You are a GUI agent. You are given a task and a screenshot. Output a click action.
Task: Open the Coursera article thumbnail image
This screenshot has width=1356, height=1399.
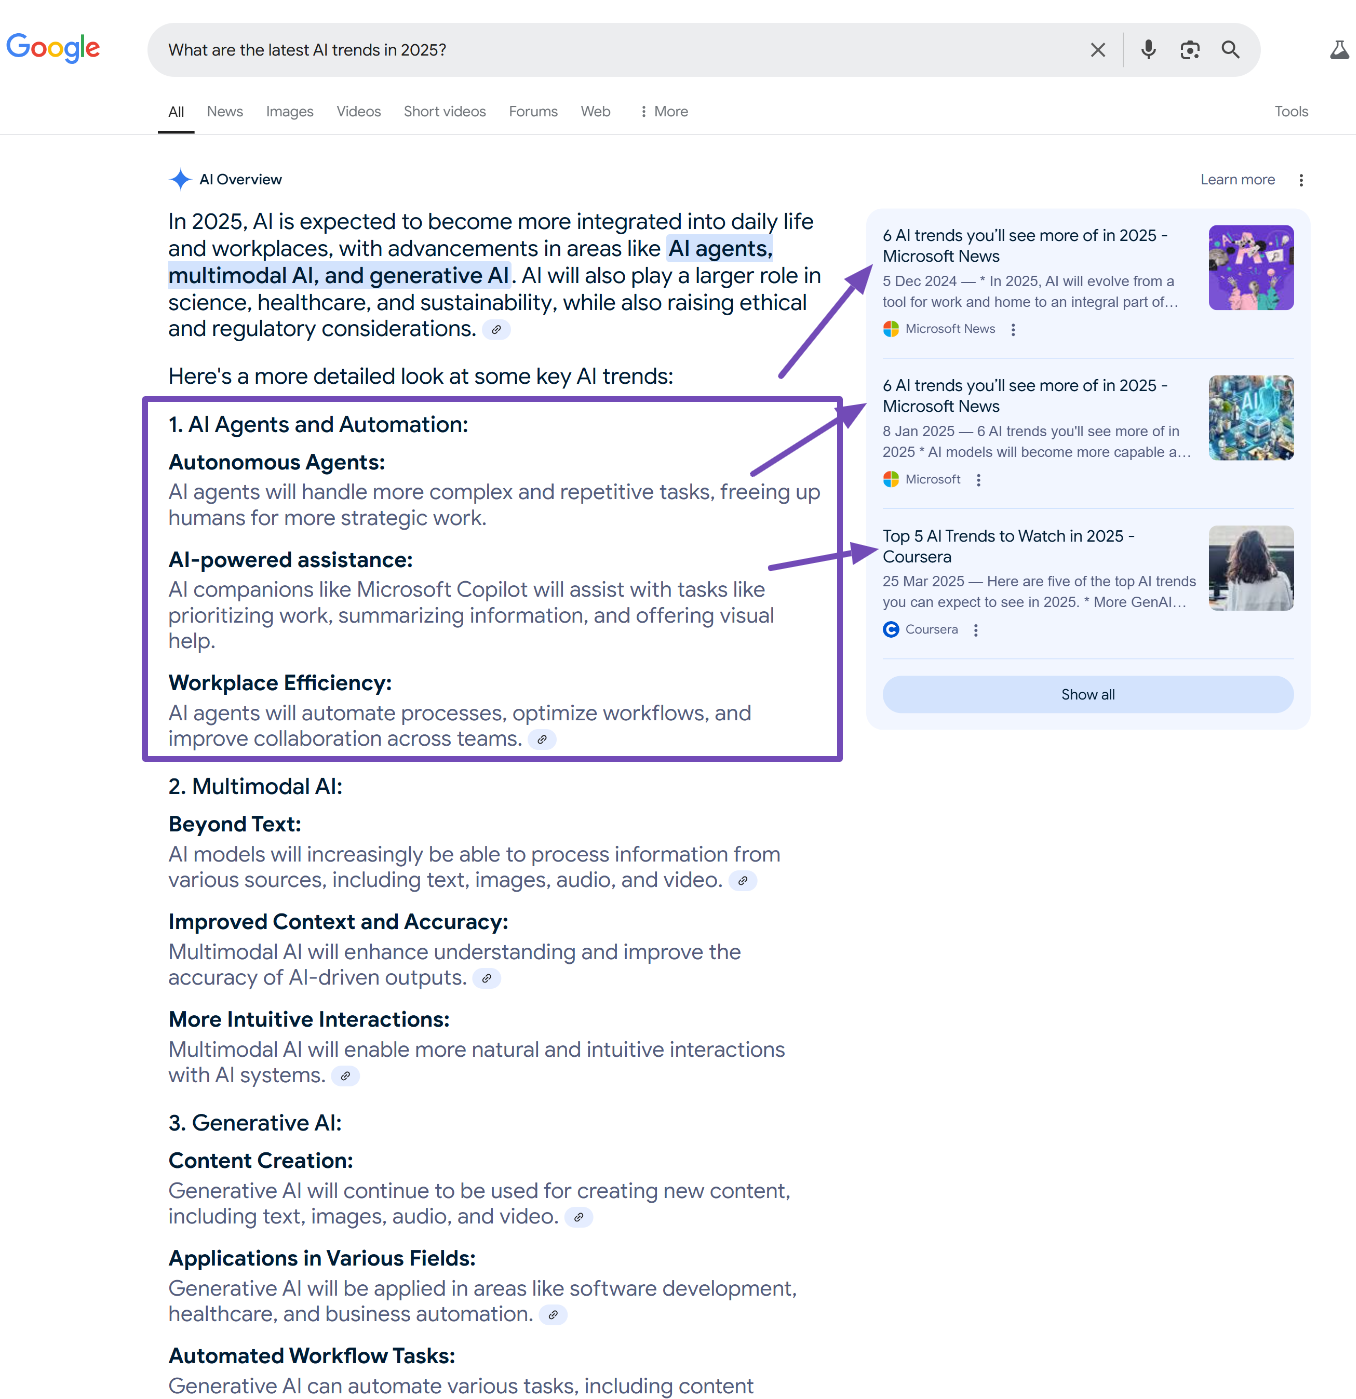point(1251,568)
